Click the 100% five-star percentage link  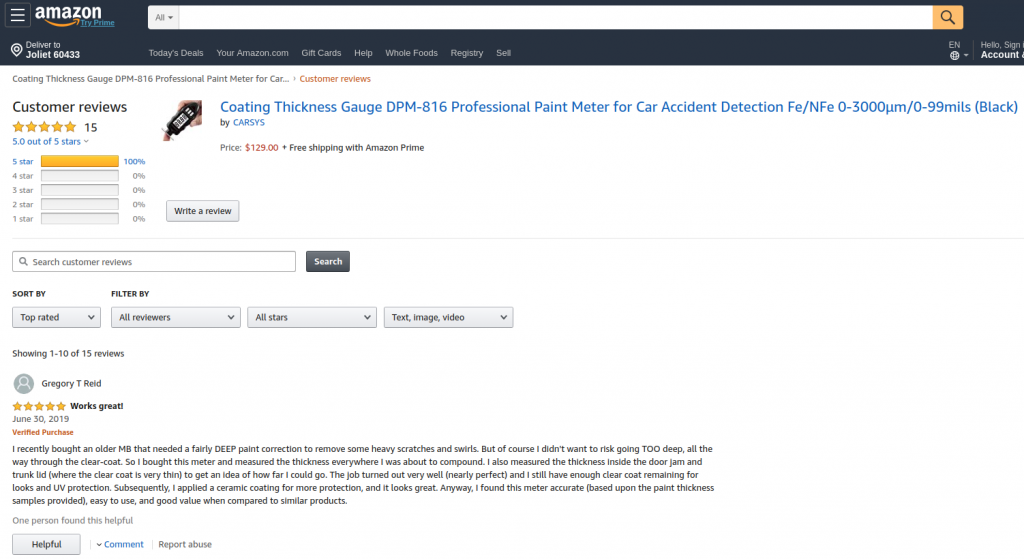tap(135, 161)
